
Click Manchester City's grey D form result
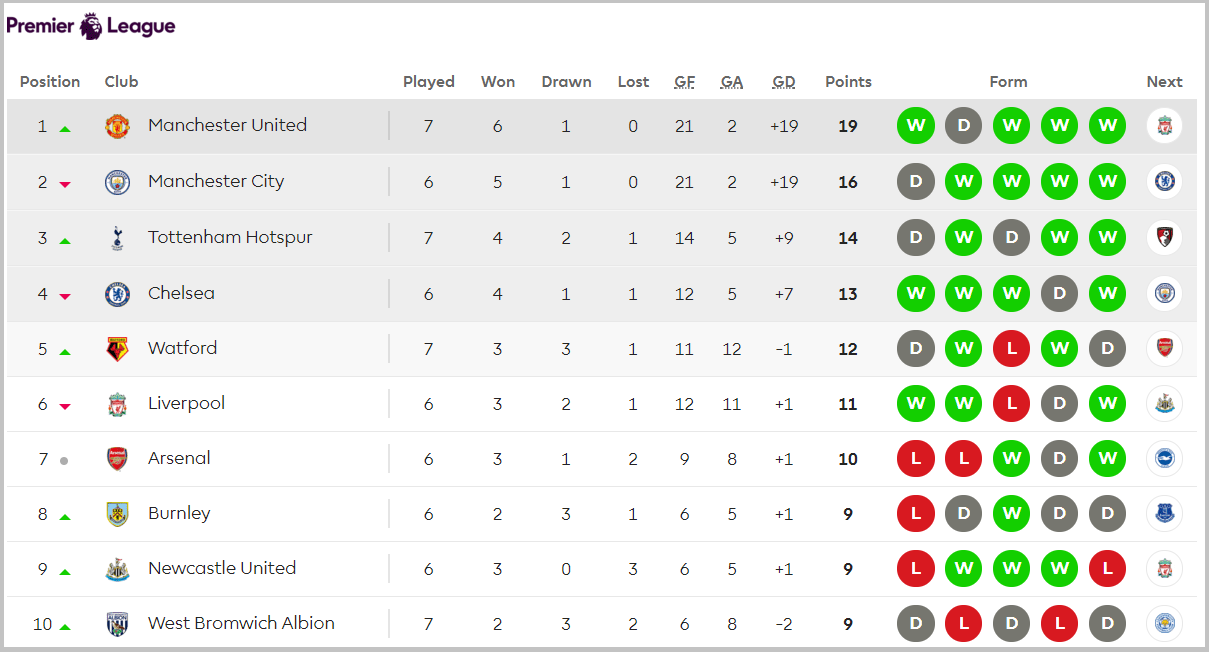pyautogui.click(x=915, y=182)
